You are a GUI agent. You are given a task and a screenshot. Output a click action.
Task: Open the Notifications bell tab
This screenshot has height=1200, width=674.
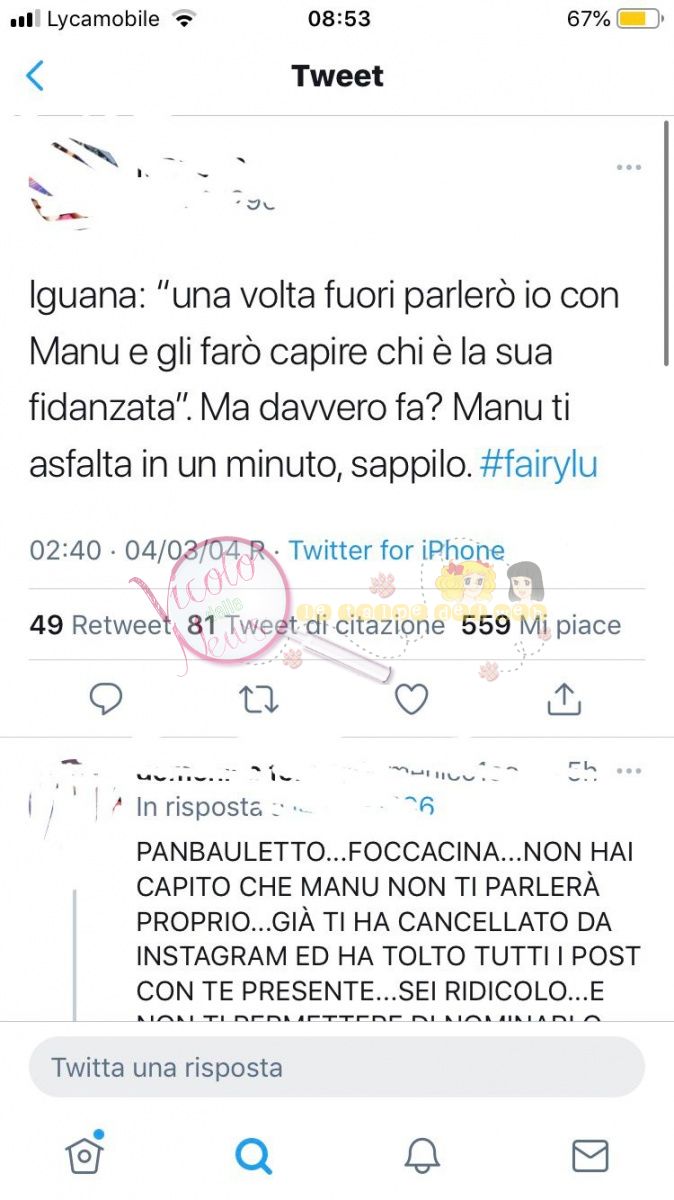422,1156
